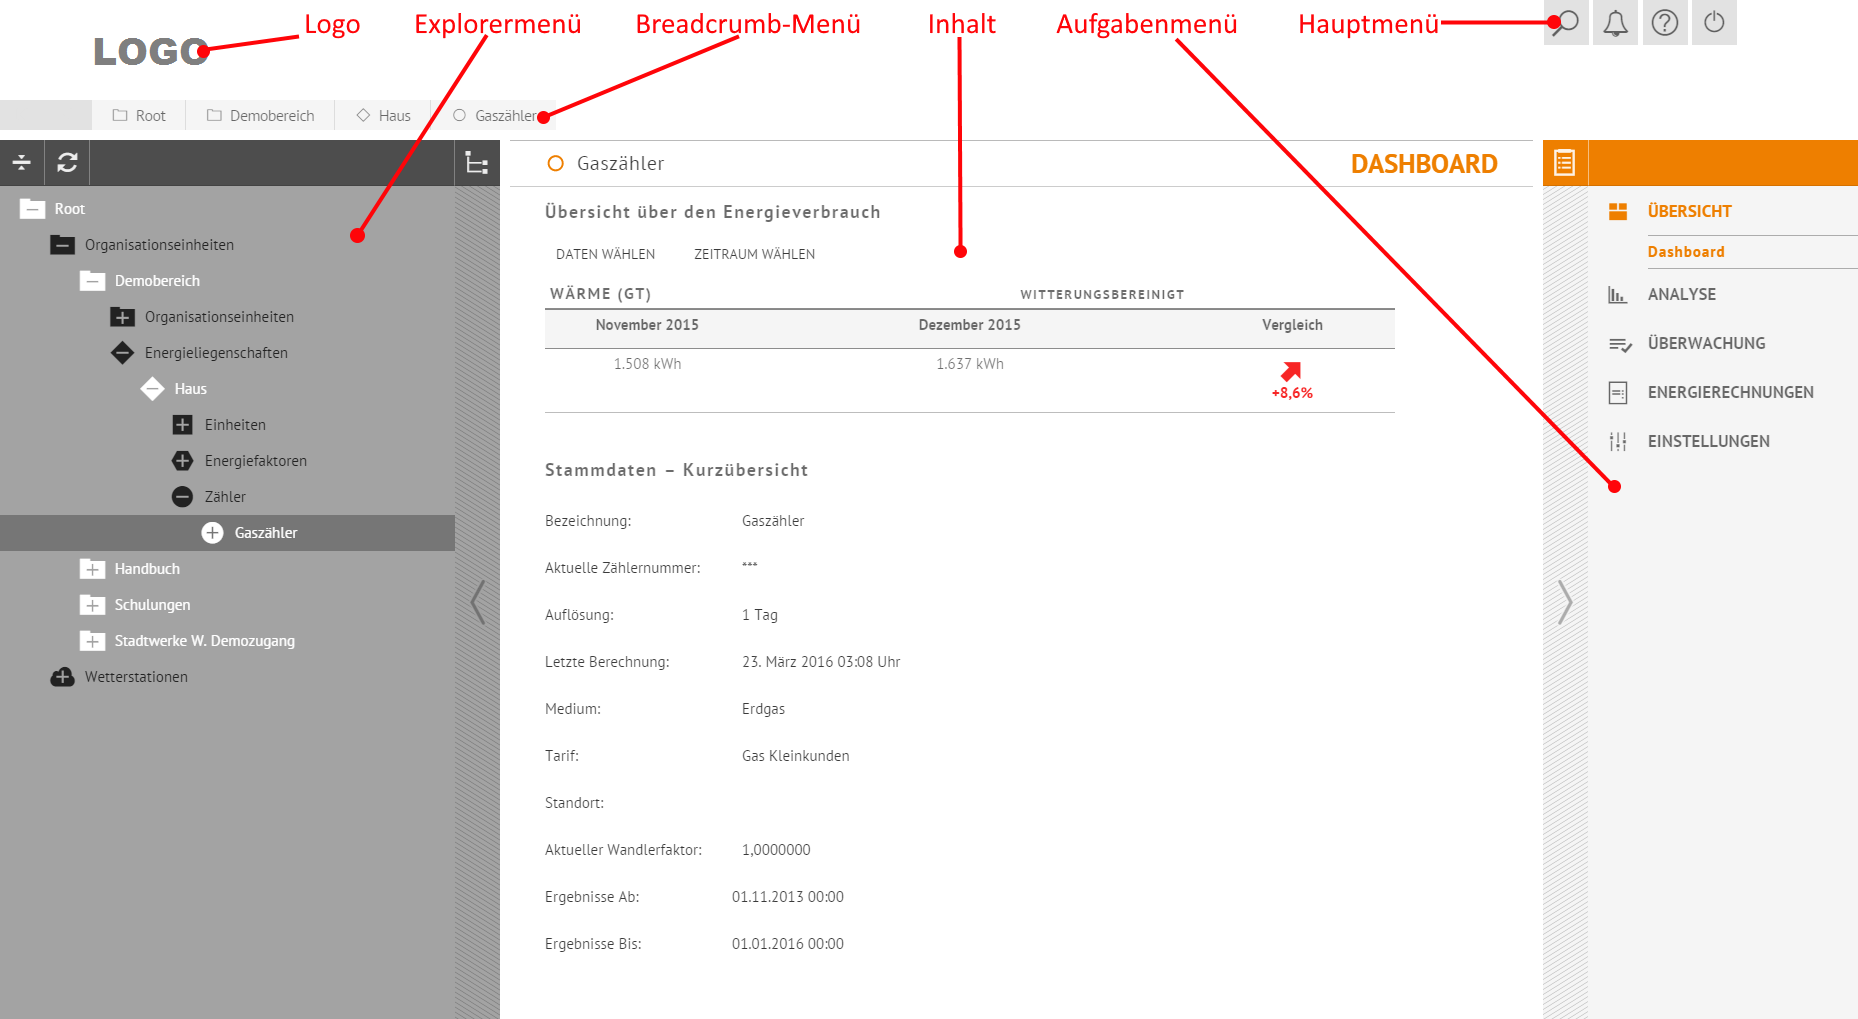Click the Gaszähler content heading
The width and height of the screenshot is (1858, 1019).
tap(620, 164)
